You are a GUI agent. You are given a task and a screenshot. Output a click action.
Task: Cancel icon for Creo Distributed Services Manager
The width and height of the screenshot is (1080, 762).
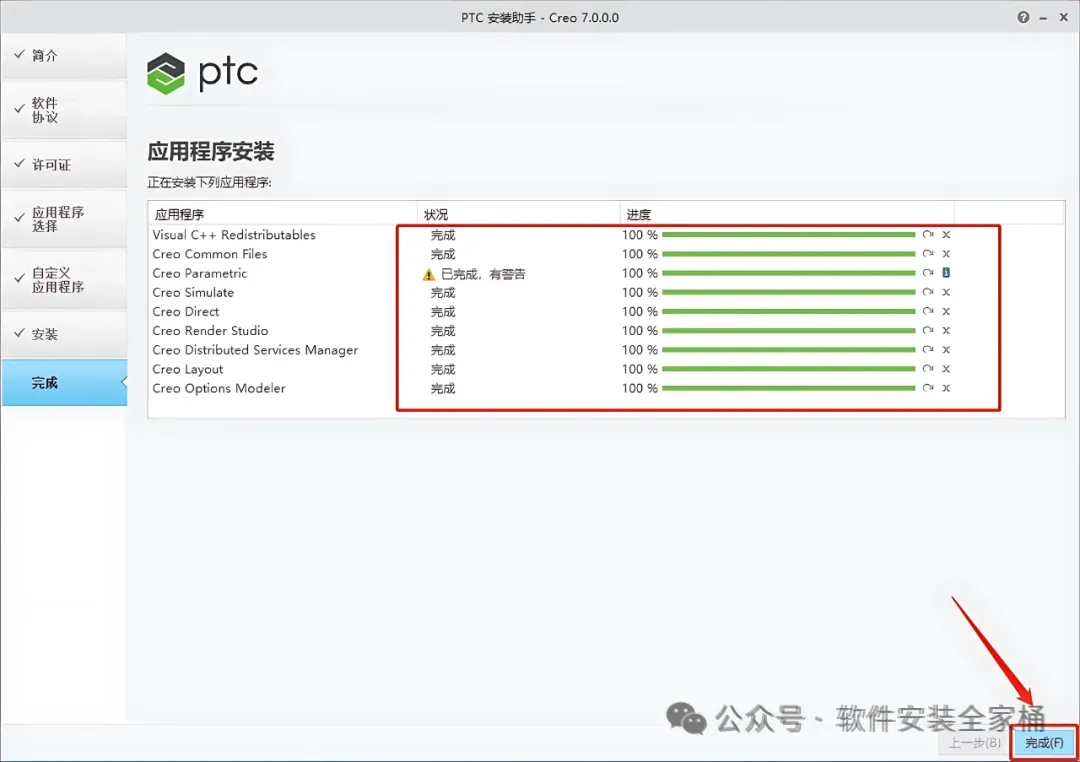pos(946,350)
